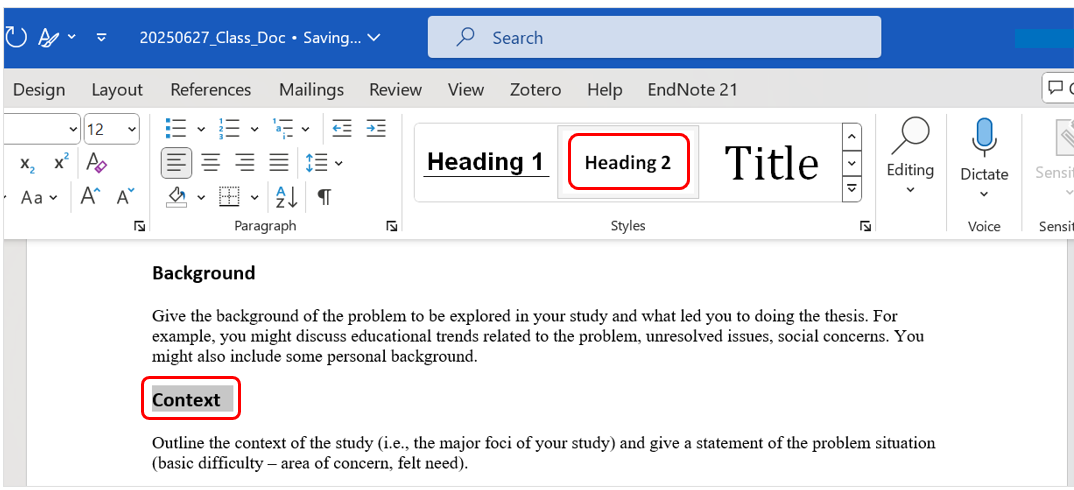Toggle justify text alignment
The image size is (1074, 490).
279,162
